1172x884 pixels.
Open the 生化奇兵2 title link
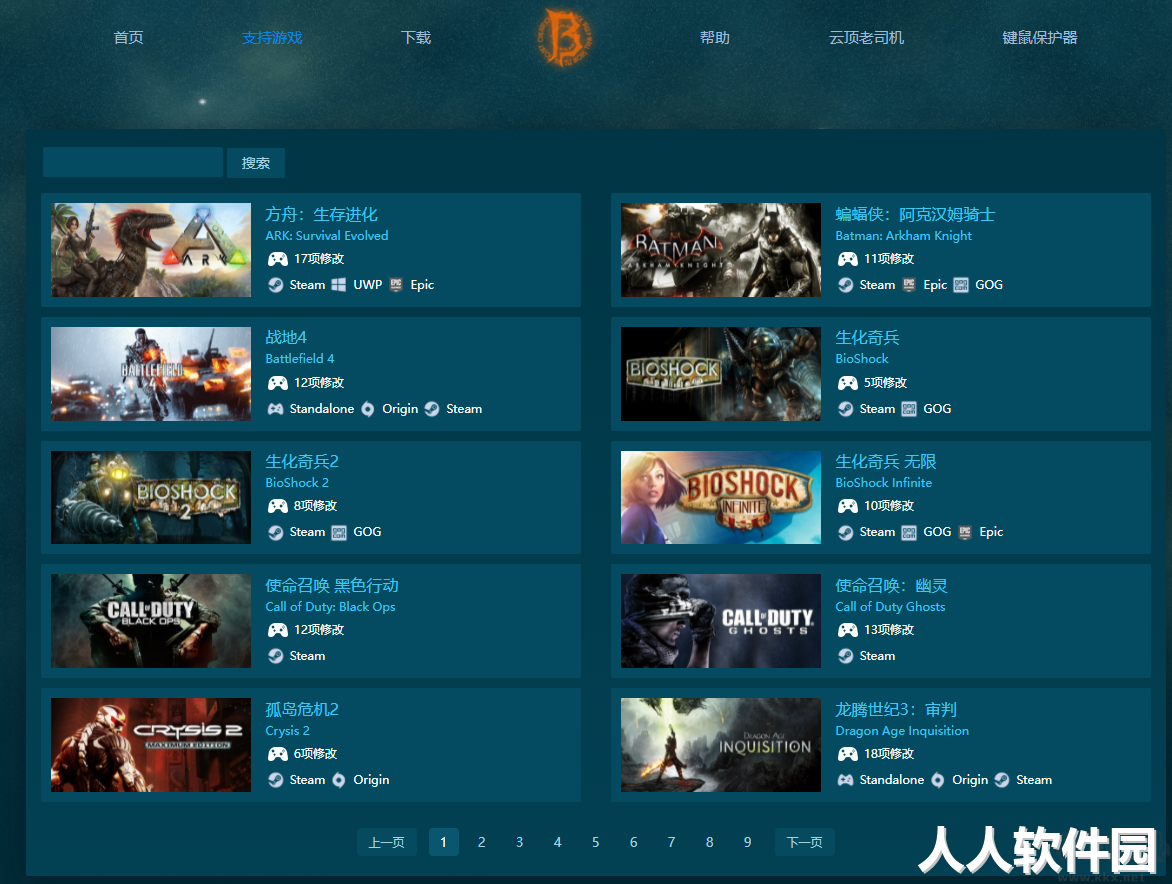pyautogui.click(x=302, y=462)
